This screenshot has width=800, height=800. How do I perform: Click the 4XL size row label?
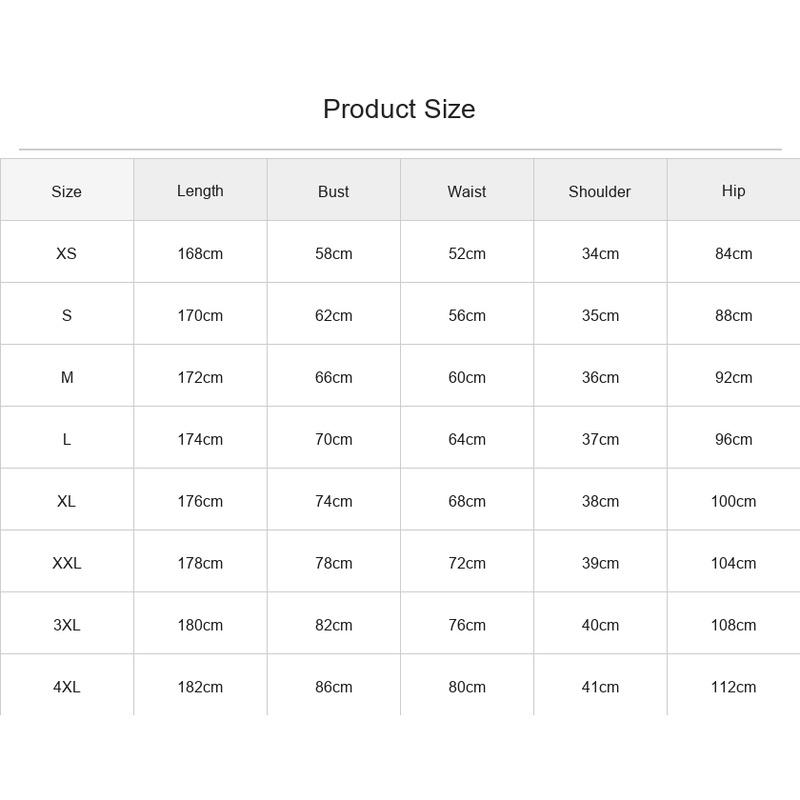[x=66, y=687]
